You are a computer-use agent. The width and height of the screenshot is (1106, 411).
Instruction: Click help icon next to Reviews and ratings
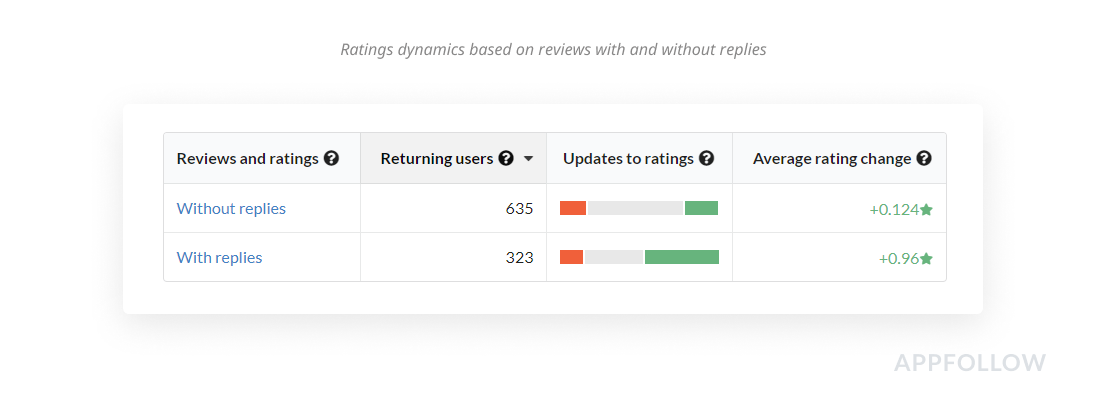click(x=331, y=158)
